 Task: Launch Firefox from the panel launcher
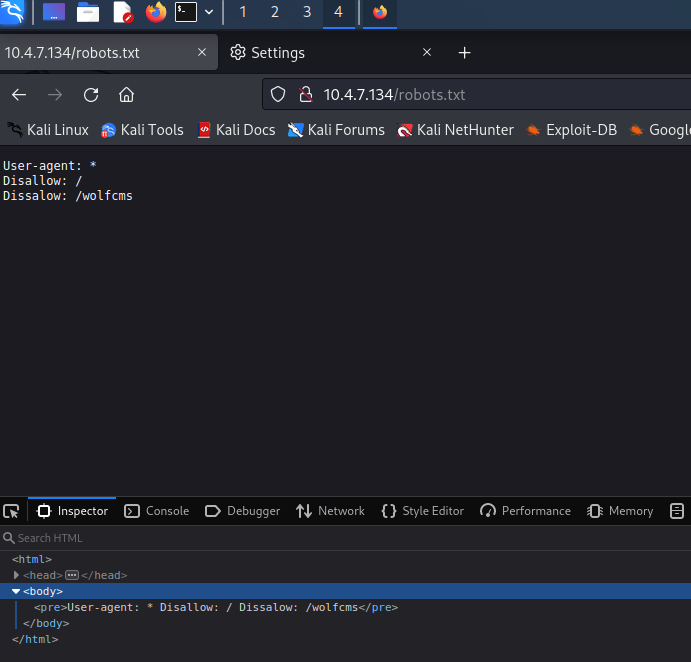[x=156, y=12]
